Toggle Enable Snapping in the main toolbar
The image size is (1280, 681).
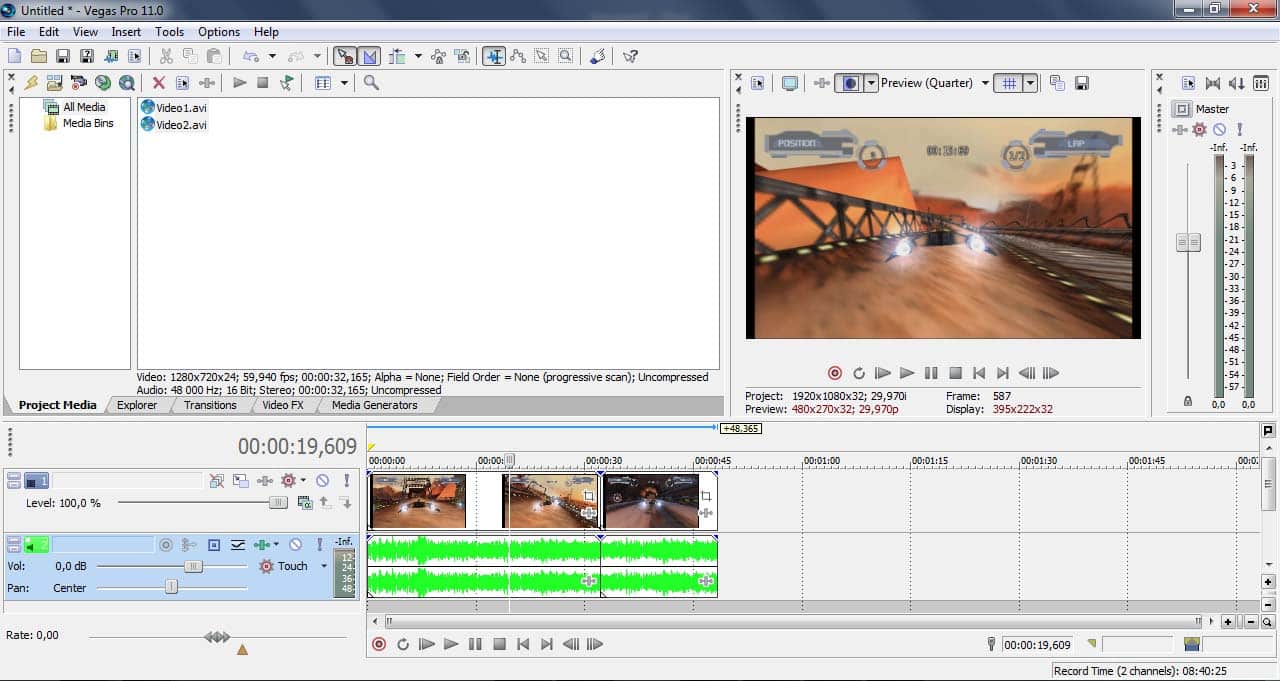pyautogui.click(x=344, y=56)
